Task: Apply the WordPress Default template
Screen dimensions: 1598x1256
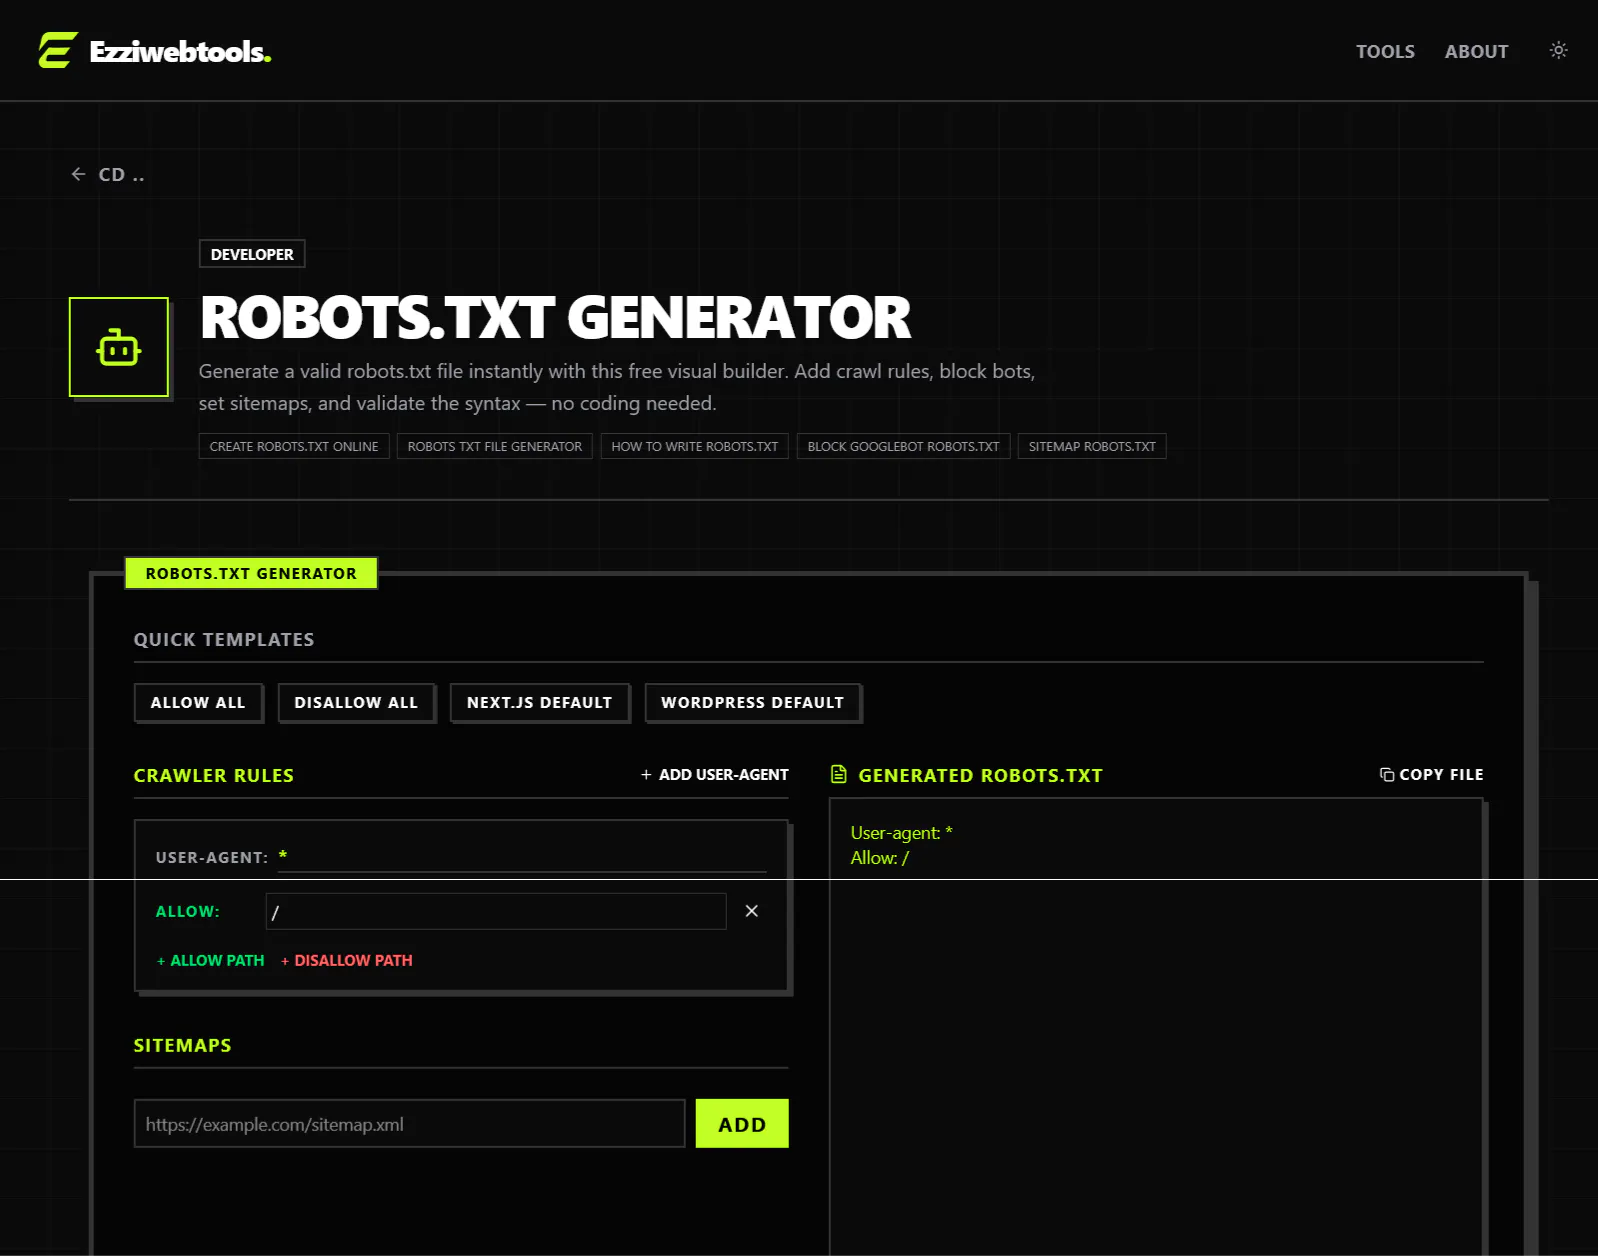Action: (x=752, y=702)
